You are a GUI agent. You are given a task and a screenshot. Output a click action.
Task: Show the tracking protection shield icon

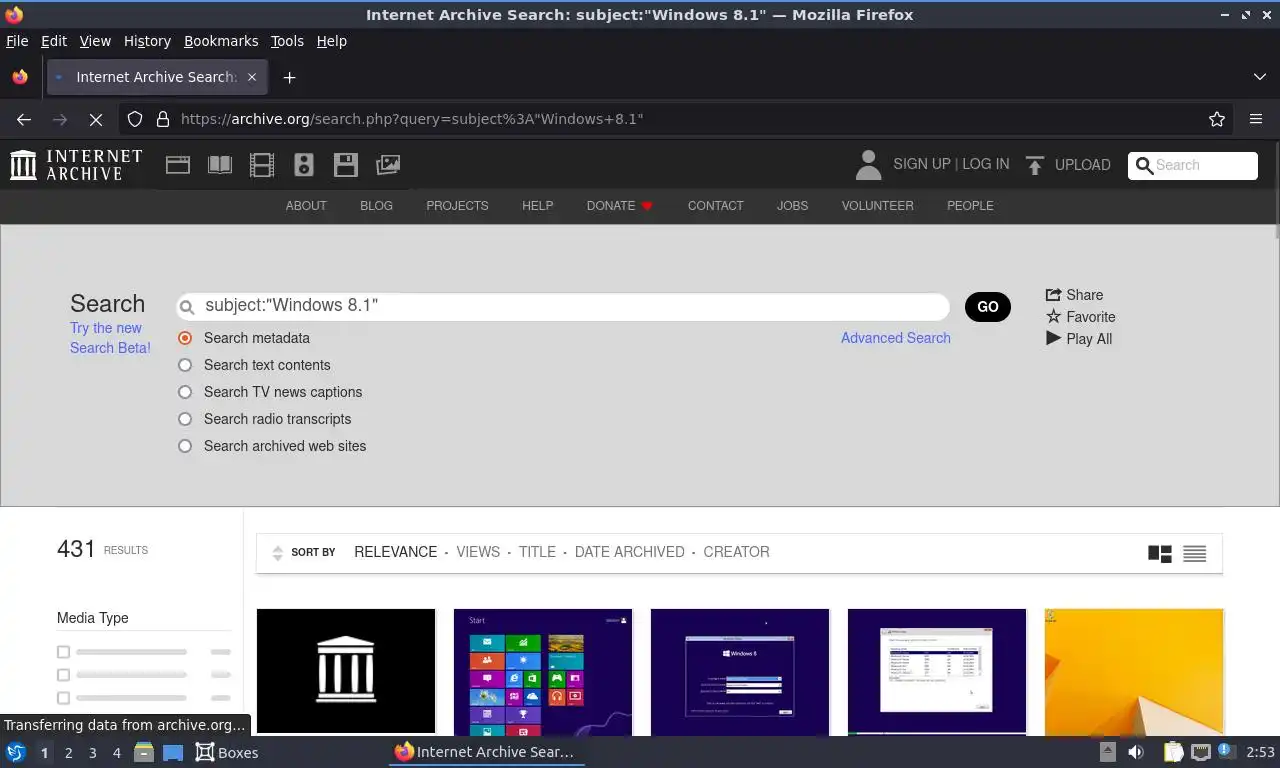click(x=135, y=119)
